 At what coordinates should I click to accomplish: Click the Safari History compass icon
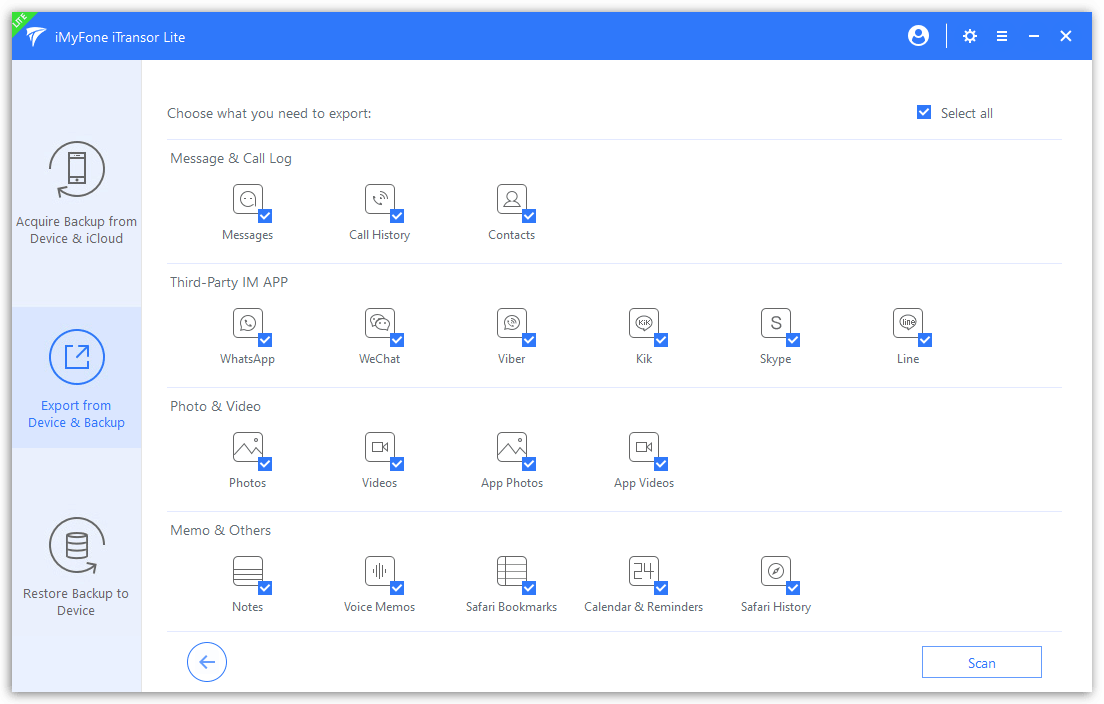(x=776, y=571)
